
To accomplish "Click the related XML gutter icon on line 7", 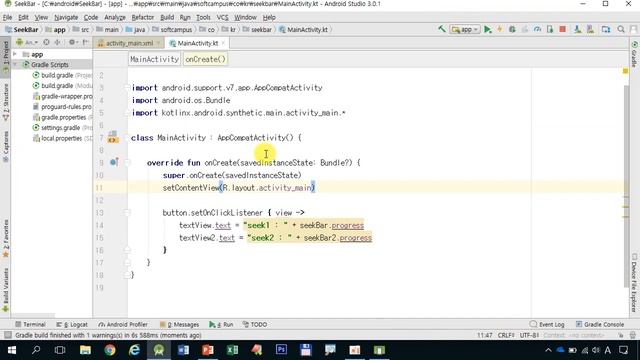I will pos(113,138).
